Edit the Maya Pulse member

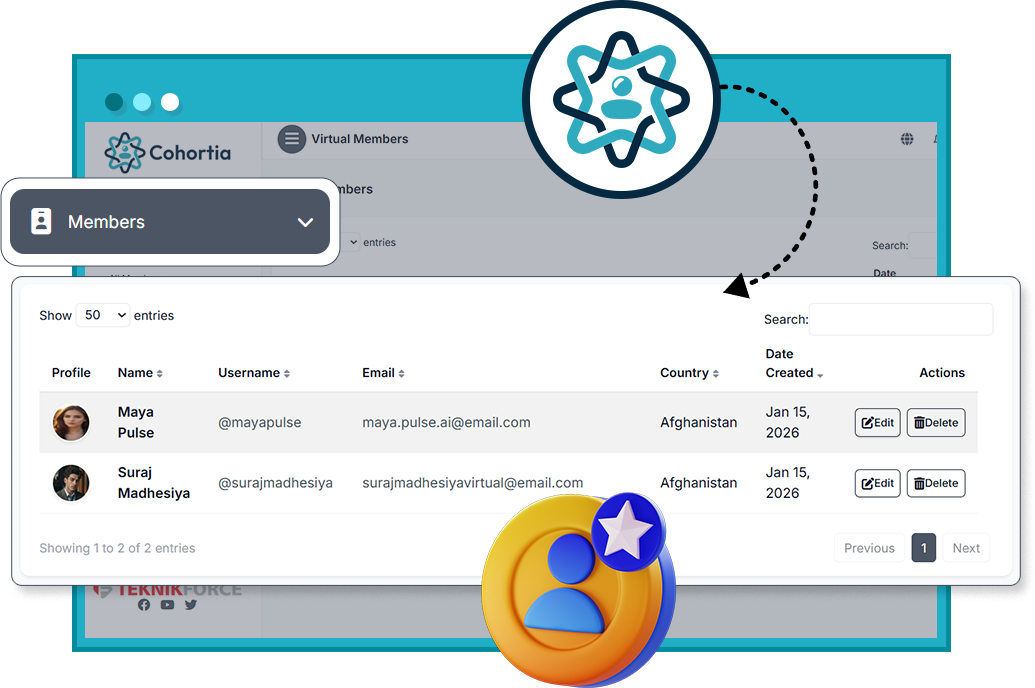877,423
